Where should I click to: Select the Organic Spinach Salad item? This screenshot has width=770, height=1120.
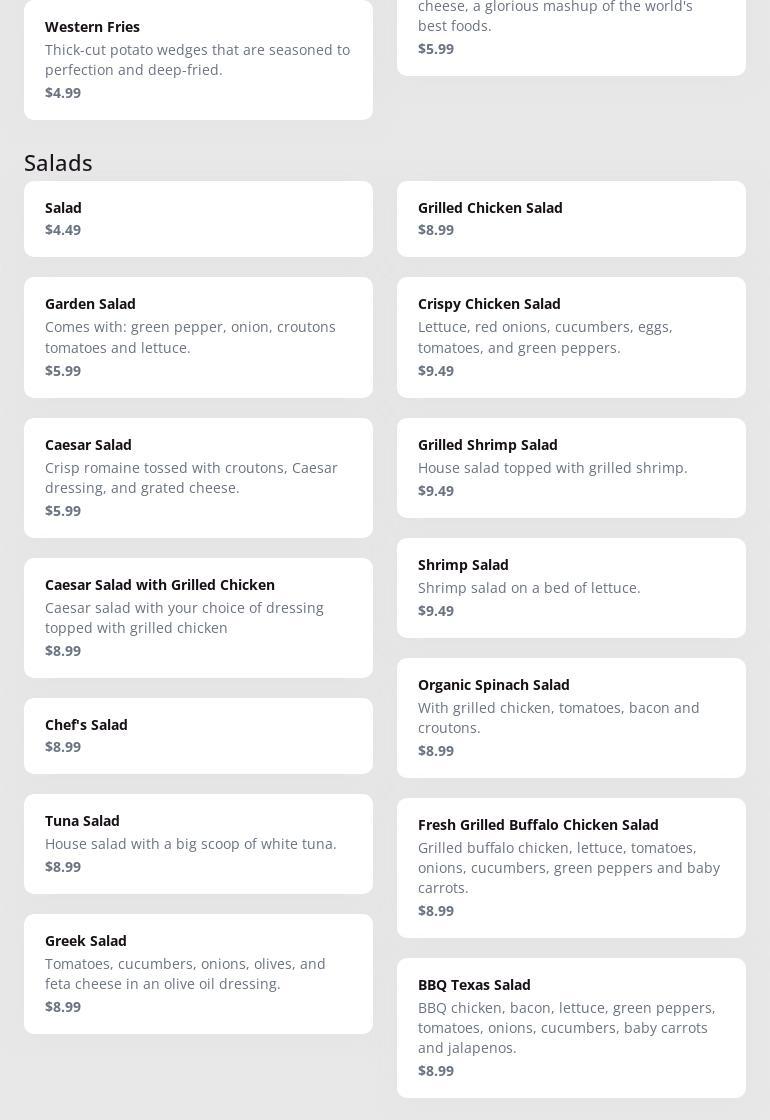click(x=571, y=717)
